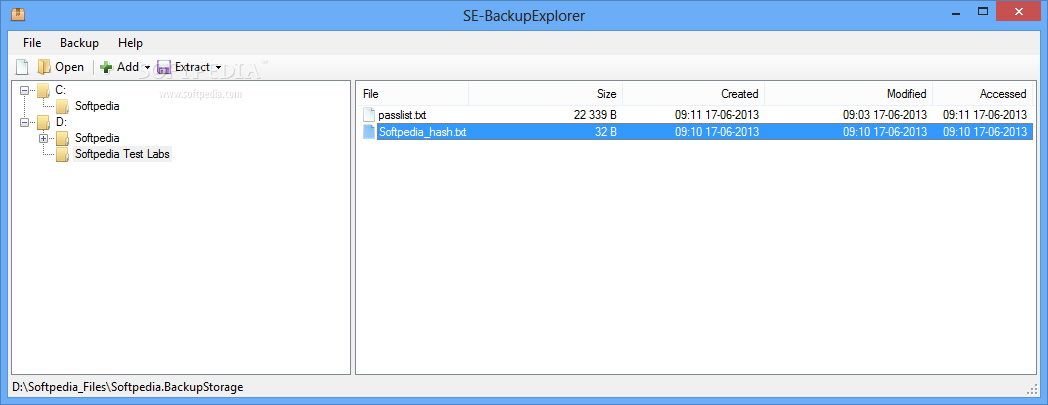This screenshot has height=405, width=1048.
Task: Click the Extract toolbar button label
Action: tap(192, 67)
